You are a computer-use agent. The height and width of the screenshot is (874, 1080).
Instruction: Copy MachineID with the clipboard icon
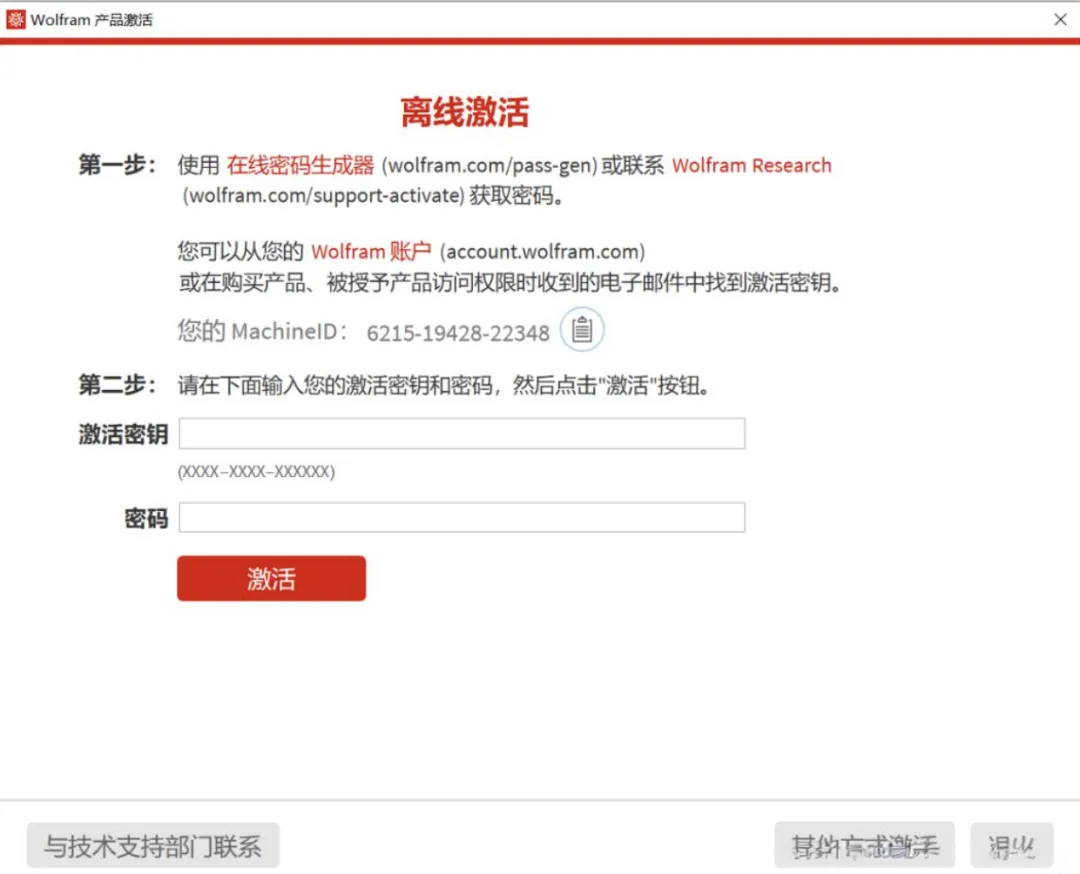pyautogui.click(x=582, y=329)
